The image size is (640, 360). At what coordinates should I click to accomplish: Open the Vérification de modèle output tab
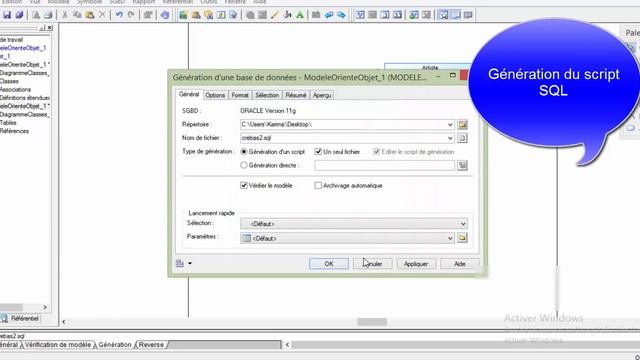(x=58, y=345)
